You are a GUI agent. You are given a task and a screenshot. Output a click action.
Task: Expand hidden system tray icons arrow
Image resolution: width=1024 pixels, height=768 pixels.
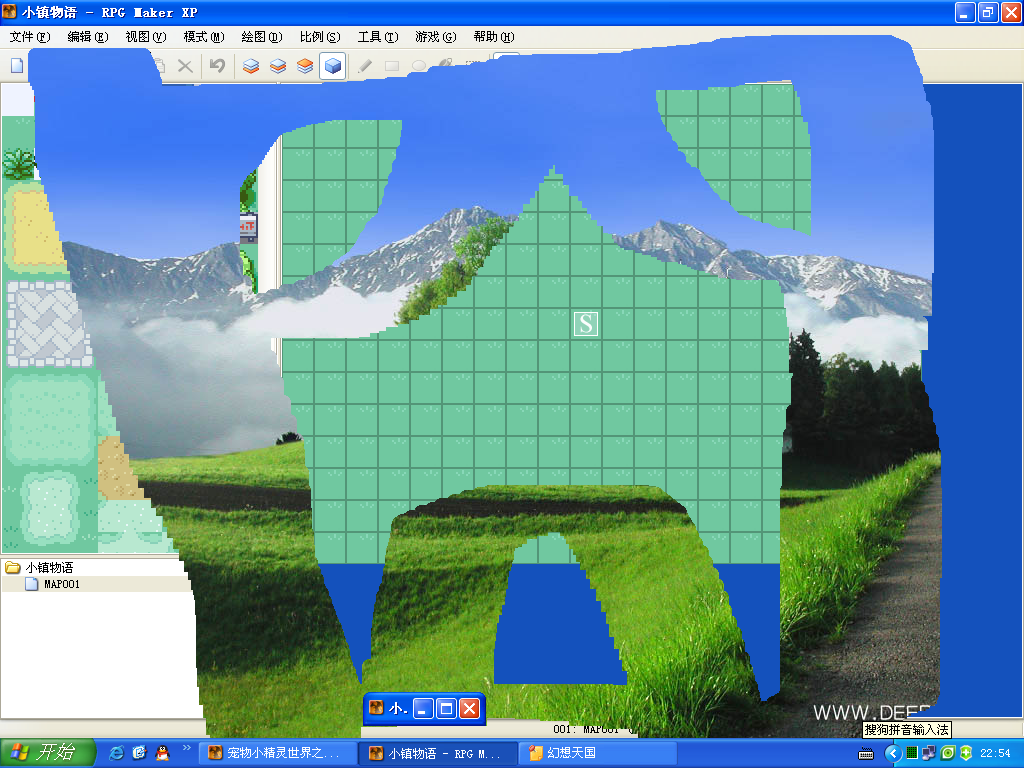(893, 754)
